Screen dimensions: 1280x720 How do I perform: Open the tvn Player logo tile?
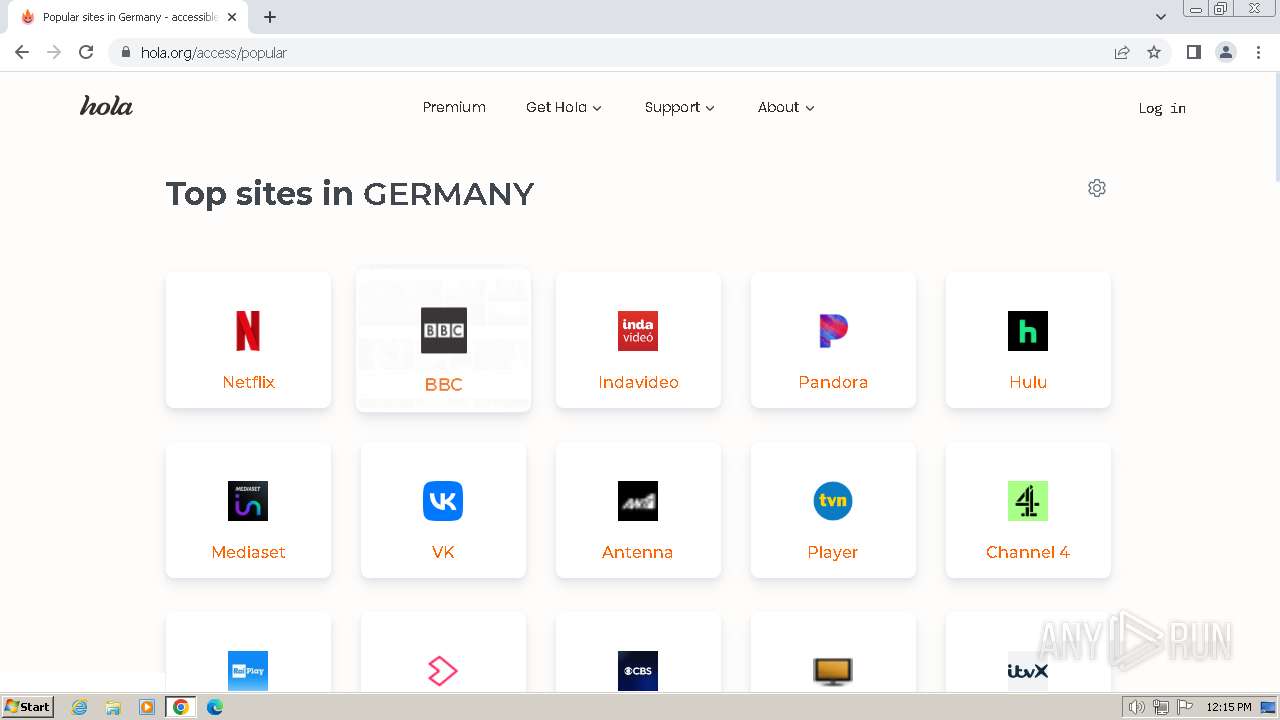pyautogui.click(x=833, y=501)
